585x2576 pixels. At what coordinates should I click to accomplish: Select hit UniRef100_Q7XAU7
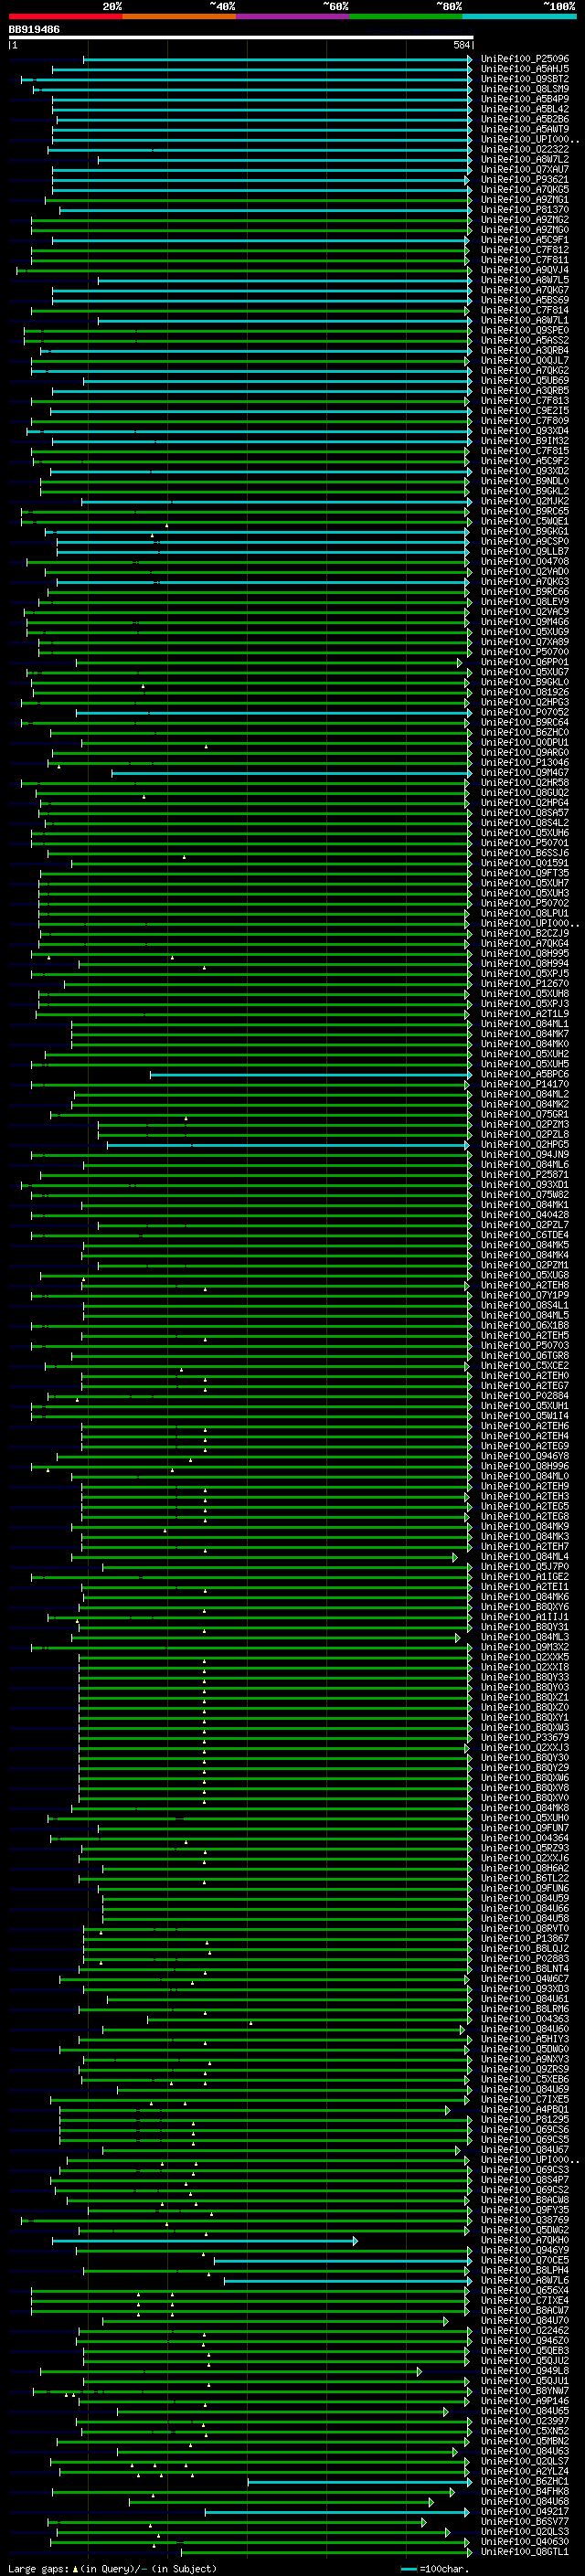(x=524, y=169)
